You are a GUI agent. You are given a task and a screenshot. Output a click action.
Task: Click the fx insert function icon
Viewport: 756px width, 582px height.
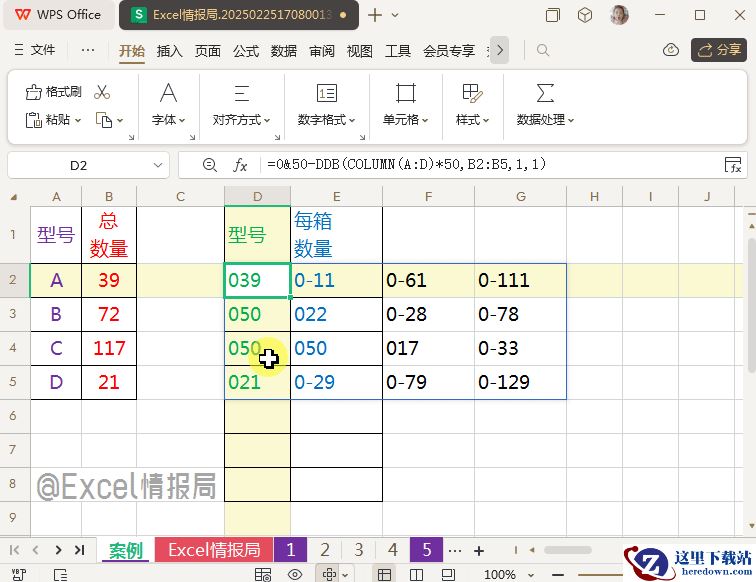240,165
